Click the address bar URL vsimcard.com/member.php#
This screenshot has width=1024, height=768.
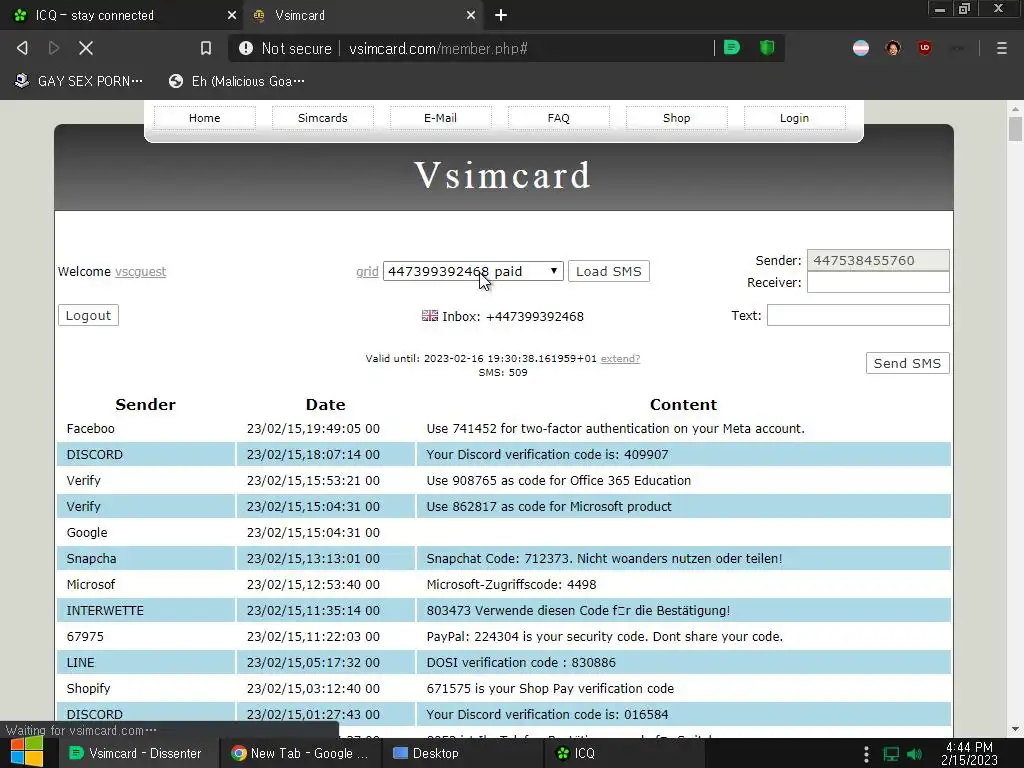(438, 48)
